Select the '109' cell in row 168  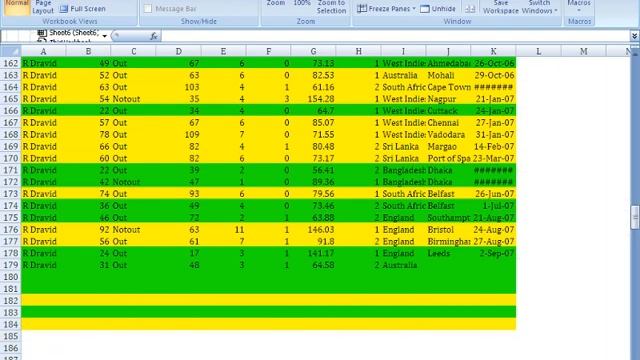(178, 134)
